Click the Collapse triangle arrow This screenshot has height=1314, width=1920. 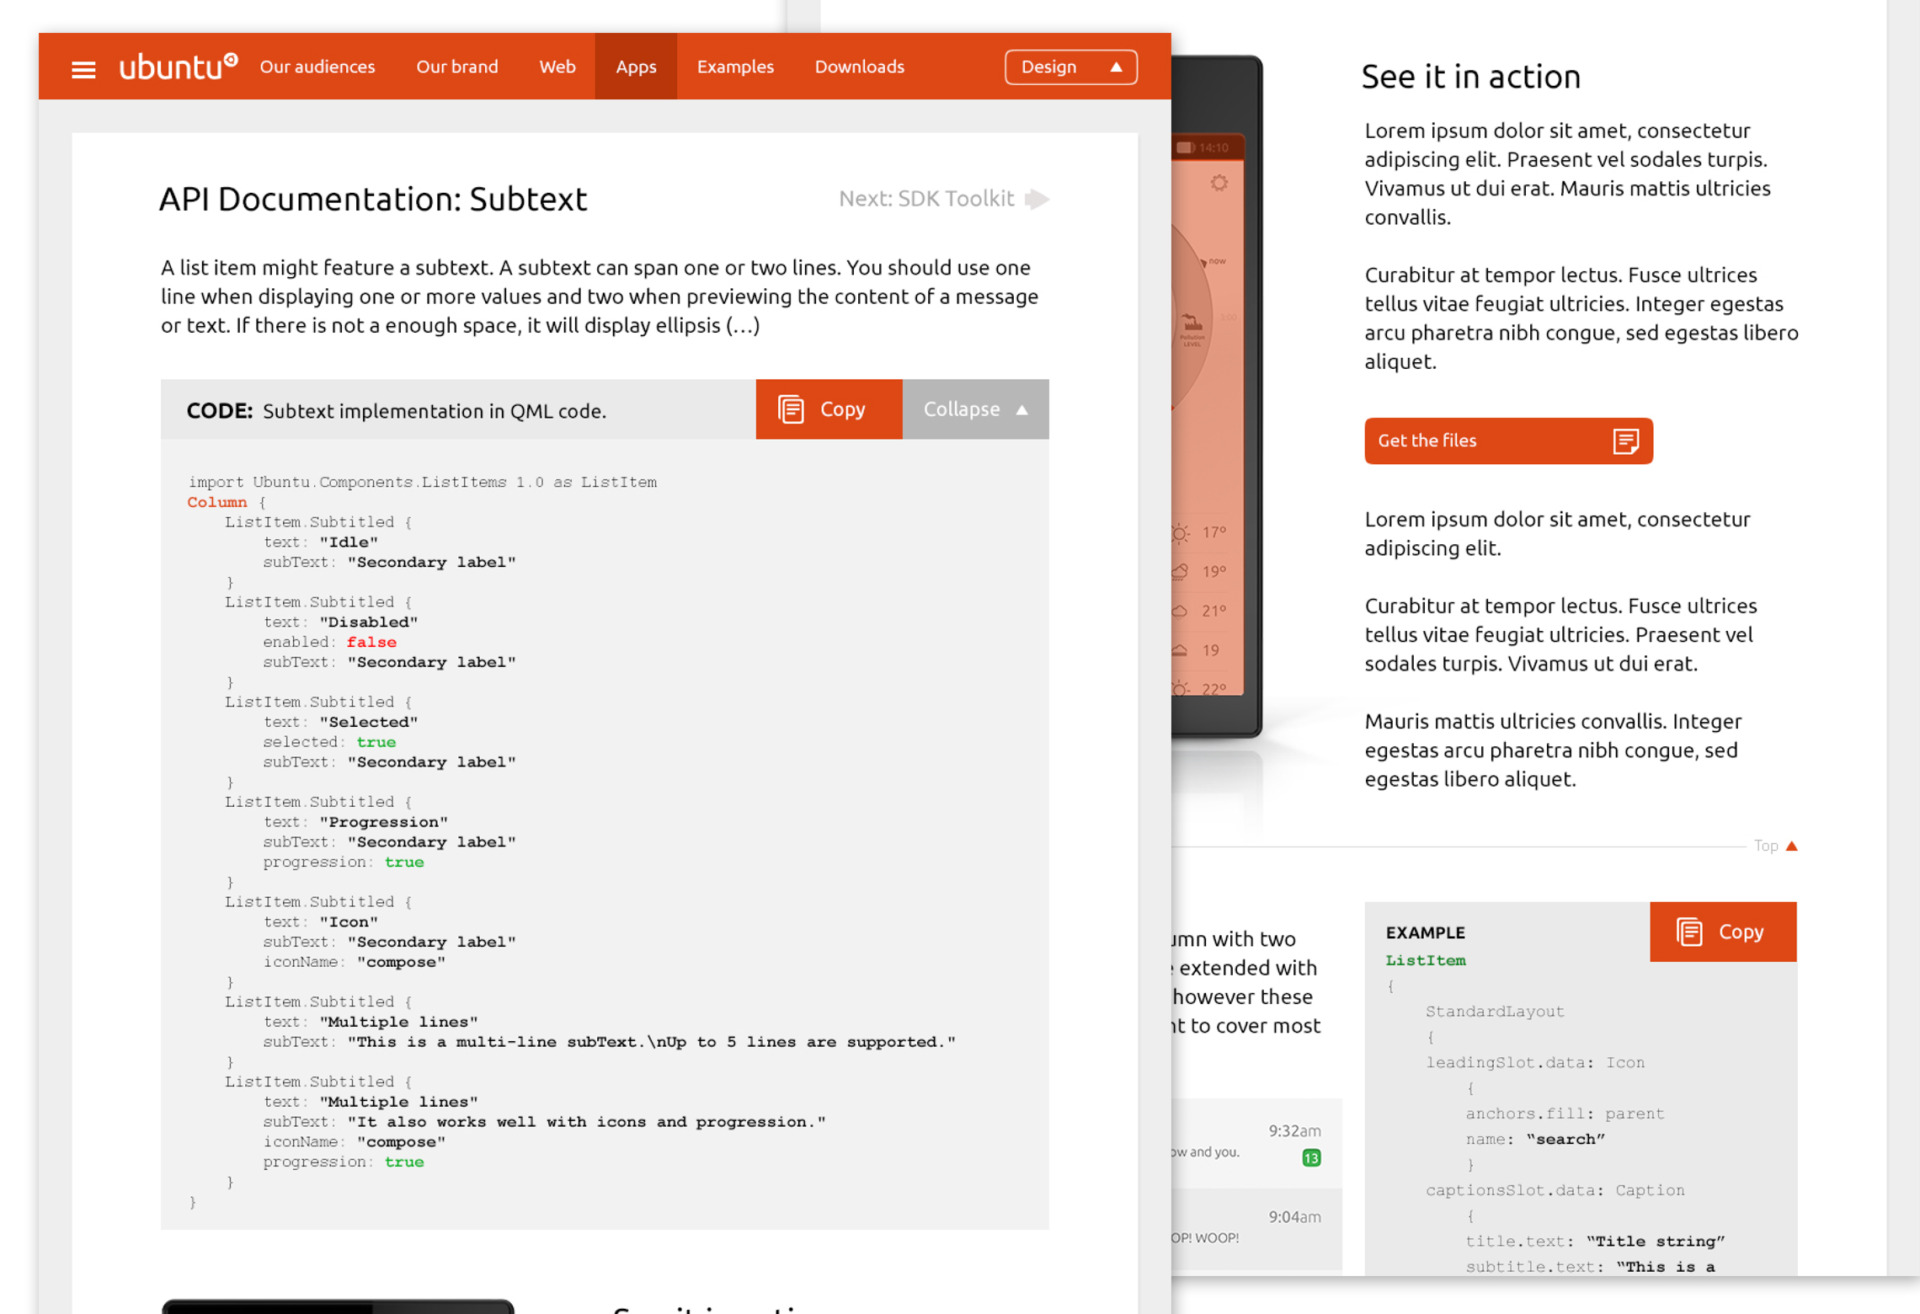coord(1022,410)
